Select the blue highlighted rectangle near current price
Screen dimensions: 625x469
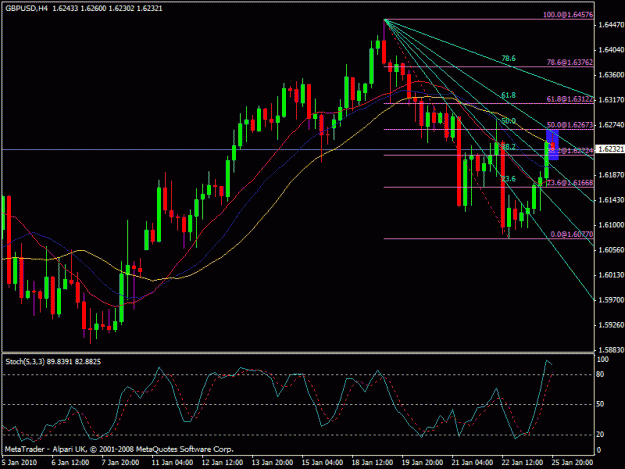552,145
